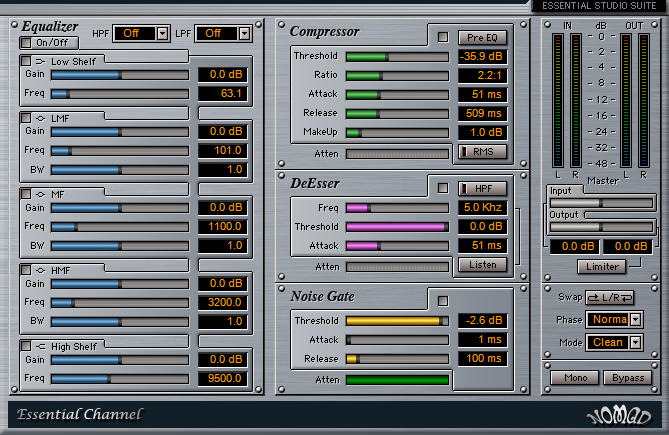Click the DeEsser Freq slider
Screen dimensions: 669x435
point(397,208)
